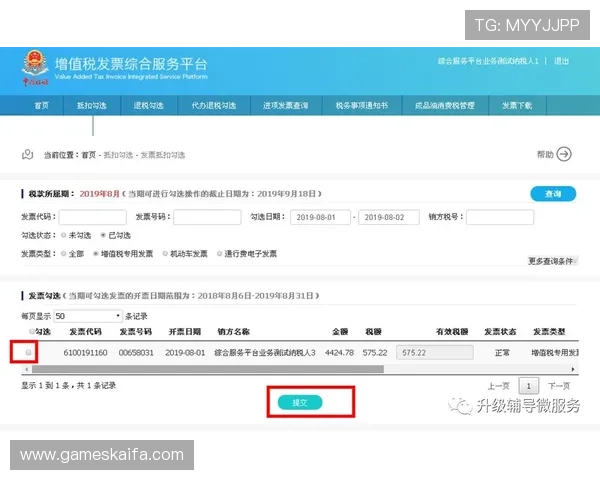Click the 发票代码 input field
This screenshot has height=480, width=600.
pyautogui.click(x=93, y=217)
